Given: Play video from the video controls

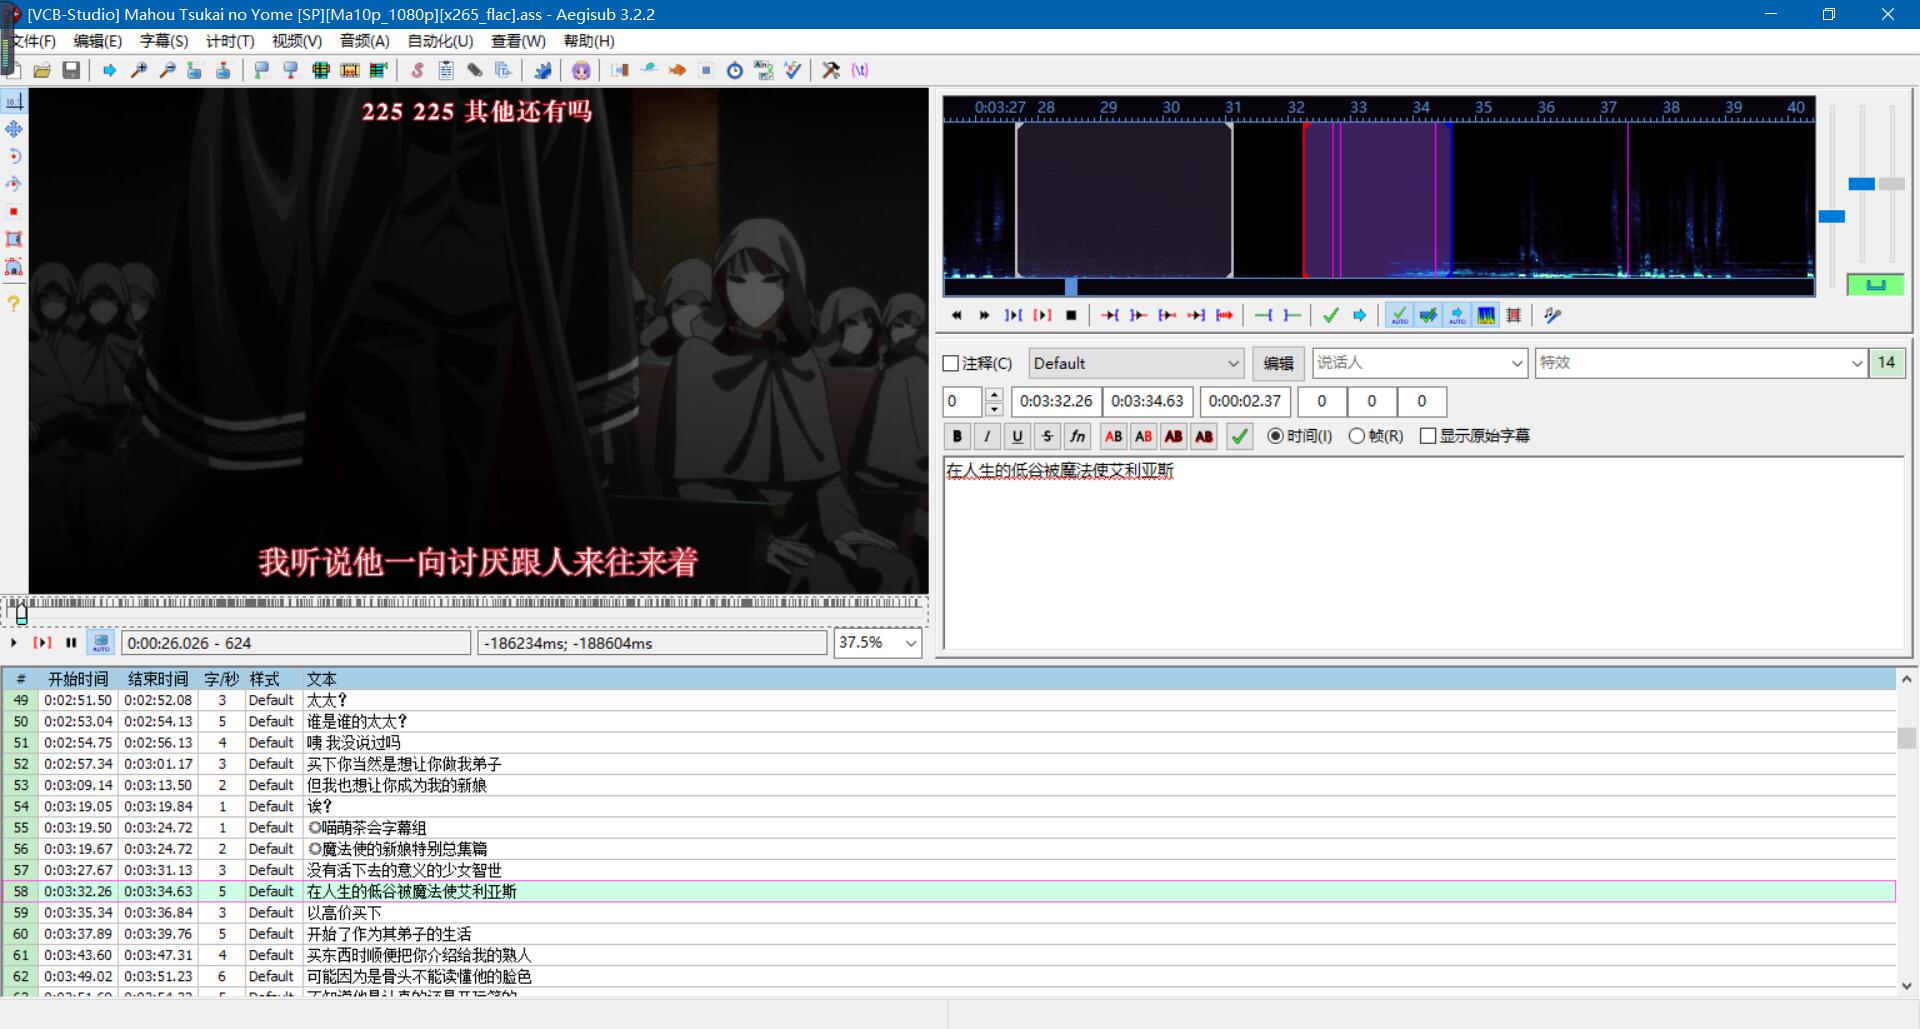Looking at the screenshot, I should (14, 643).
